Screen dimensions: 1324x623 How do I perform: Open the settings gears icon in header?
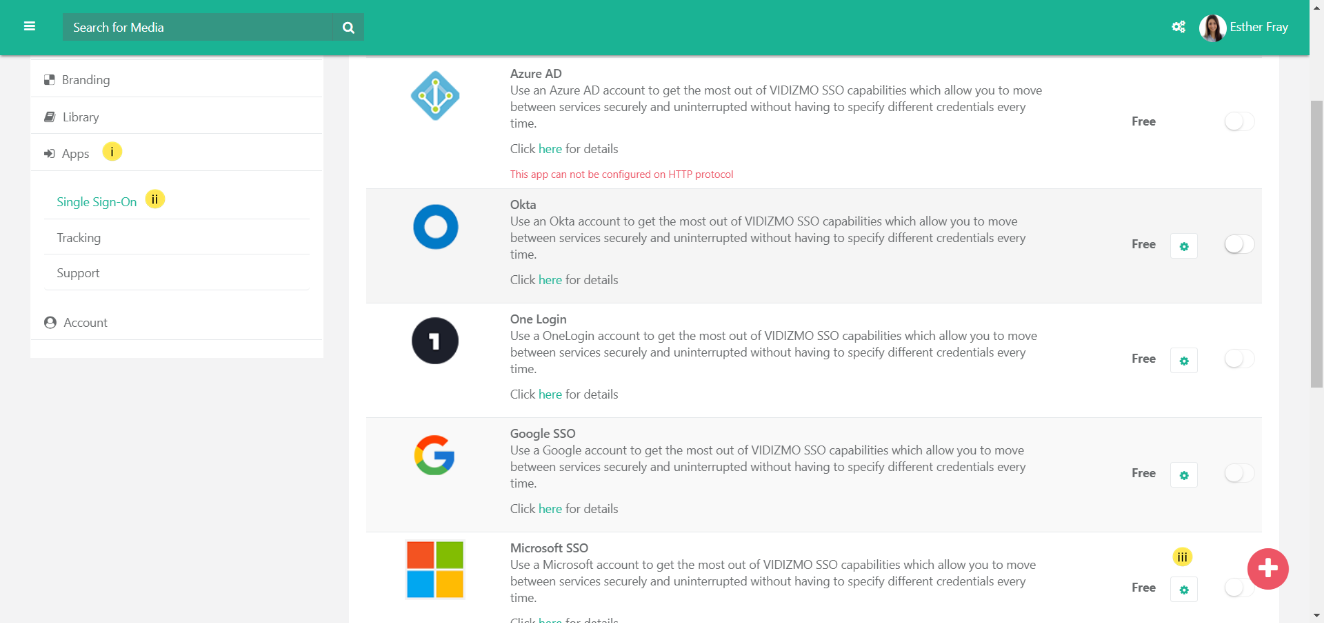tap(1178, 27)
